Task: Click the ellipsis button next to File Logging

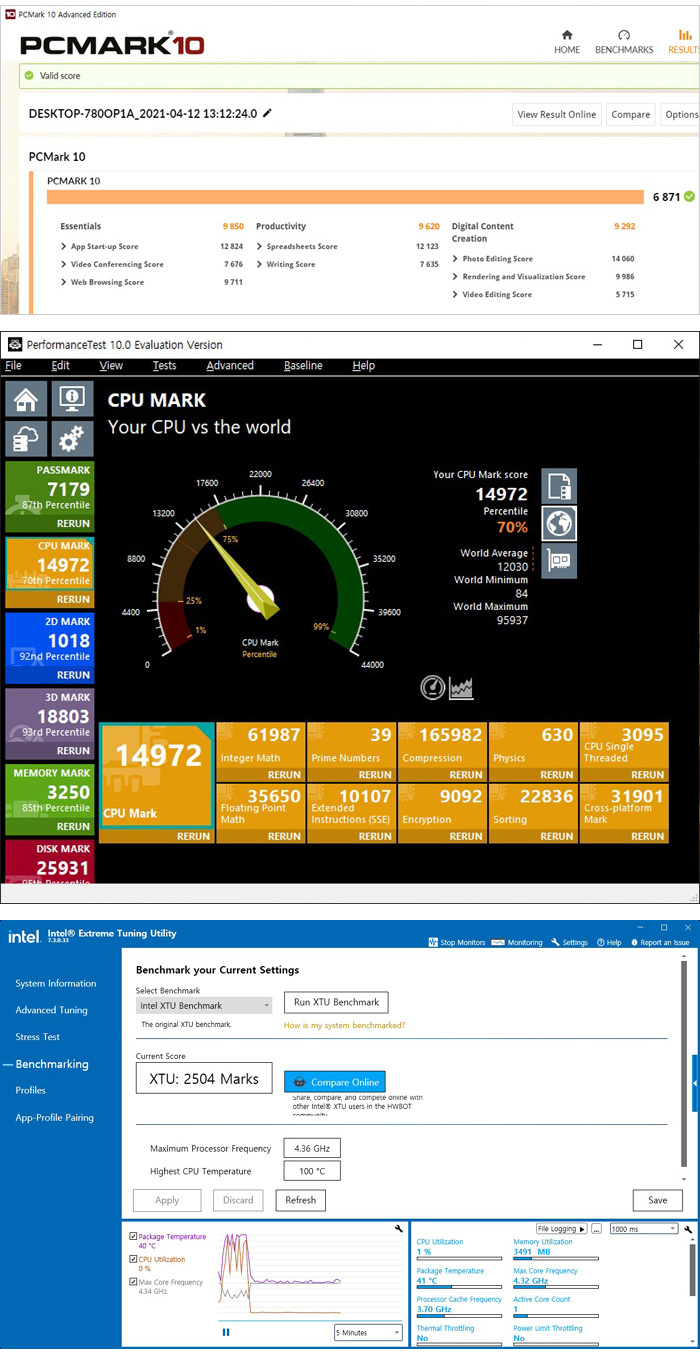Action: pos(596,1228)
